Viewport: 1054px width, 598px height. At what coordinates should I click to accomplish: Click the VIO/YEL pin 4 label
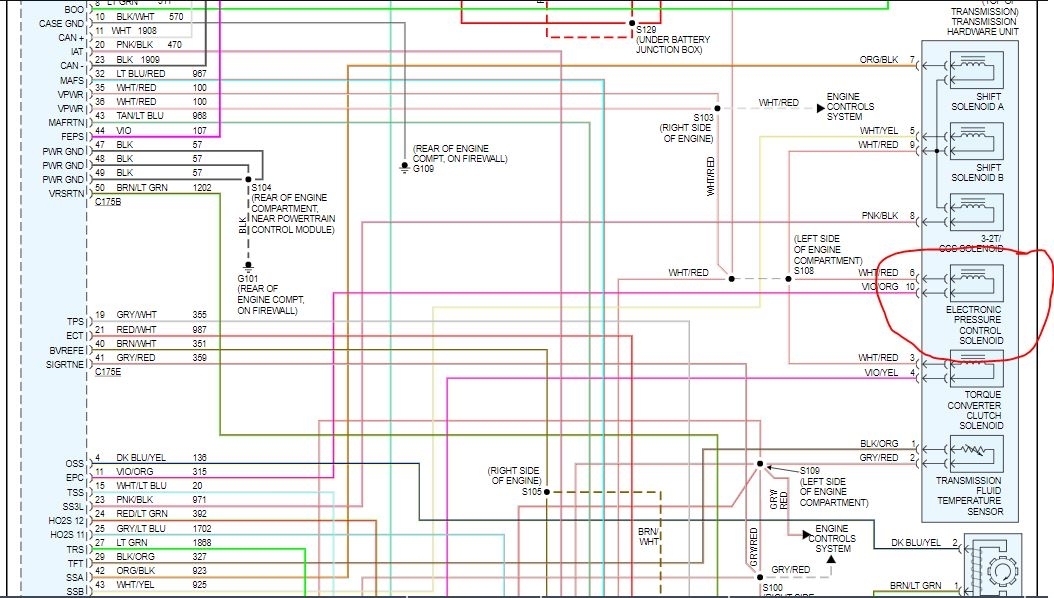[890, 372]
